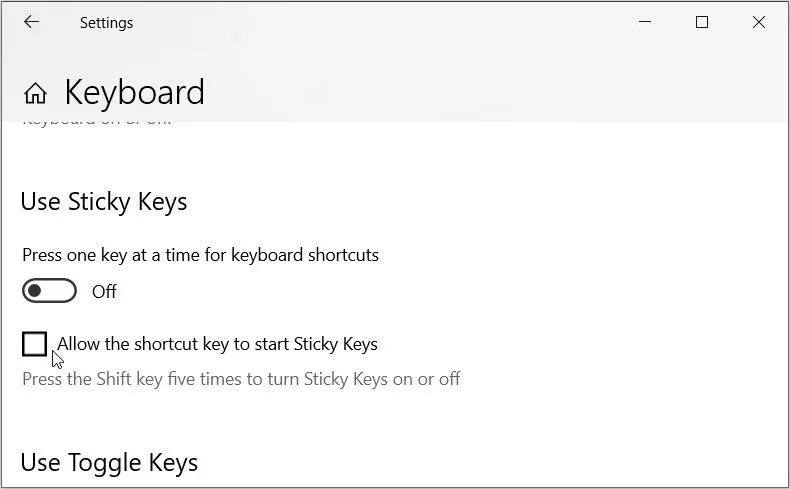This screenshot has width=790, height=489.
Task: Minimize the Settings window
Action: 645,22
